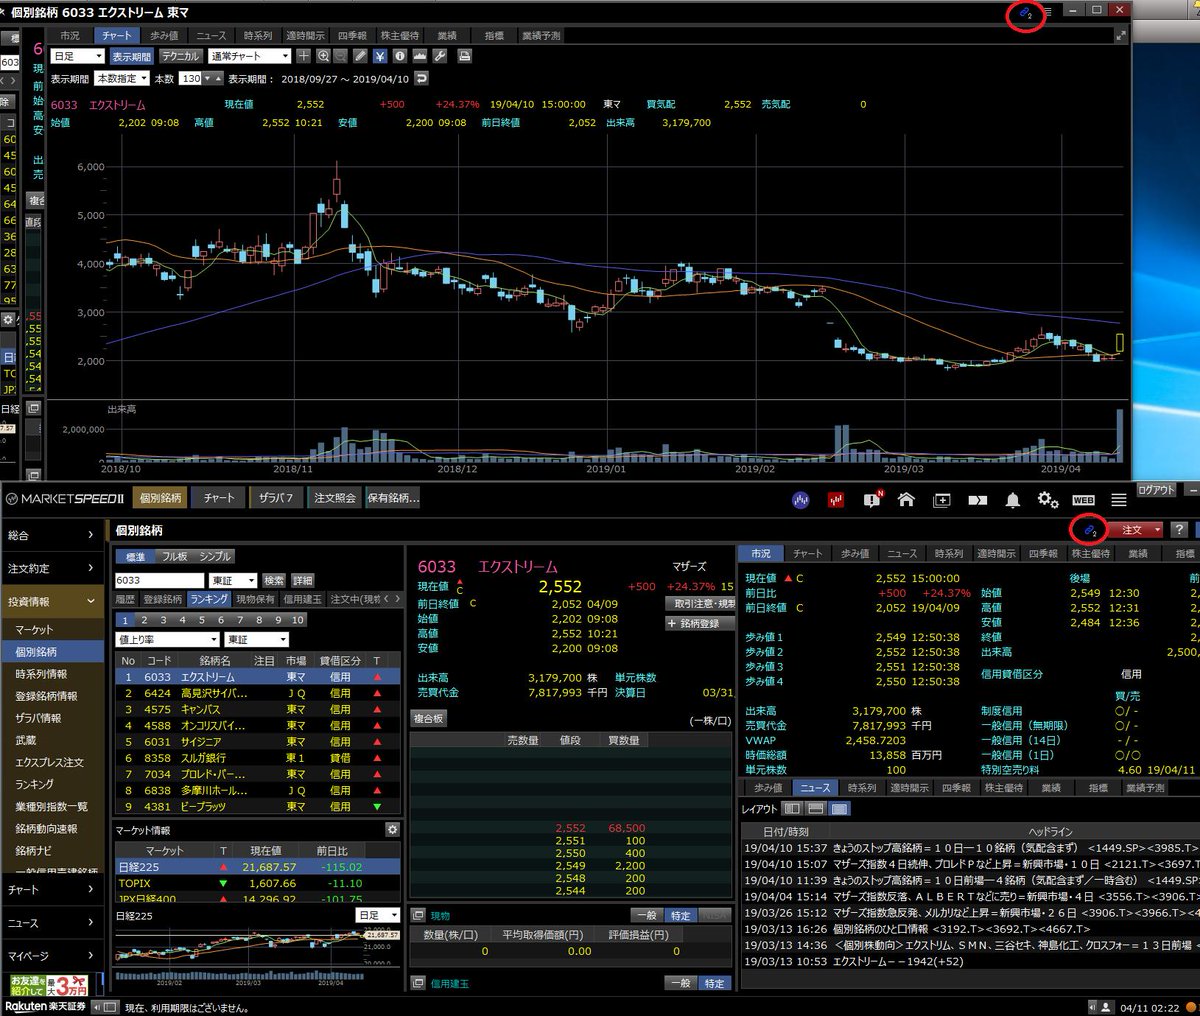
Task: Click テクニカル button in chart toolbar
Action: pos(180,56)
